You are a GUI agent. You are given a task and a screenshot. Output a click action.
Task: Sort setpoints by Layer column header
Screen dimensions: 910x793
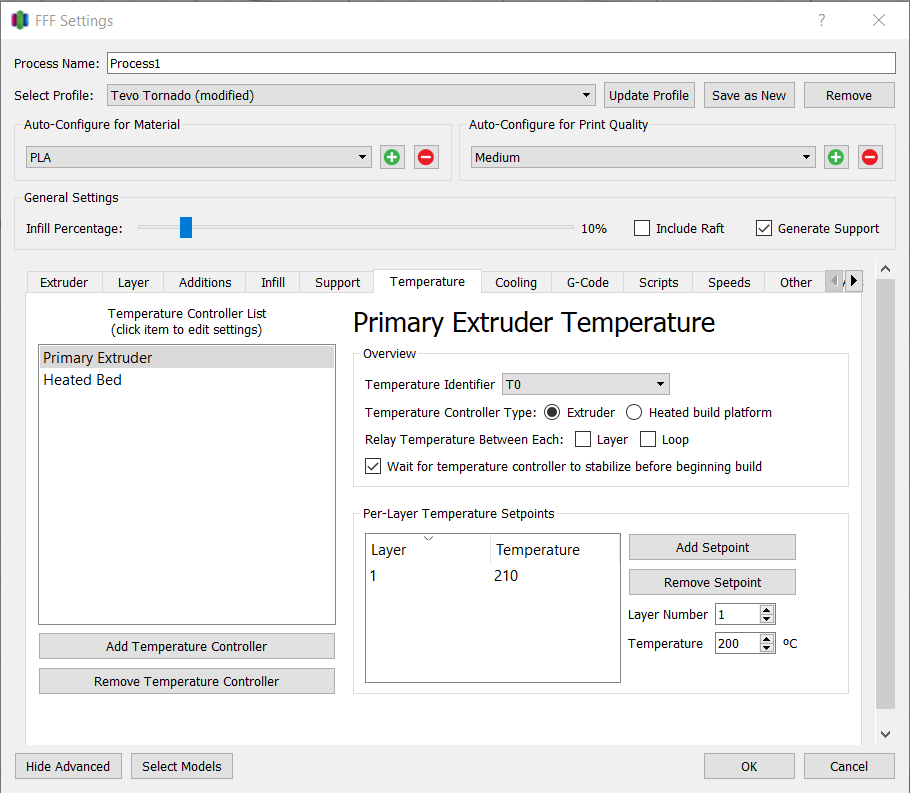click(x=428, y=549)
